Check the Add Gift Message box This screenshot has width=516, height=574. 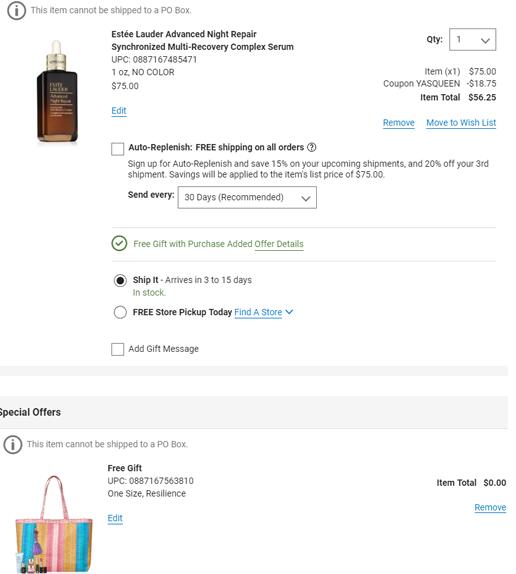click(x=117, y=349)
